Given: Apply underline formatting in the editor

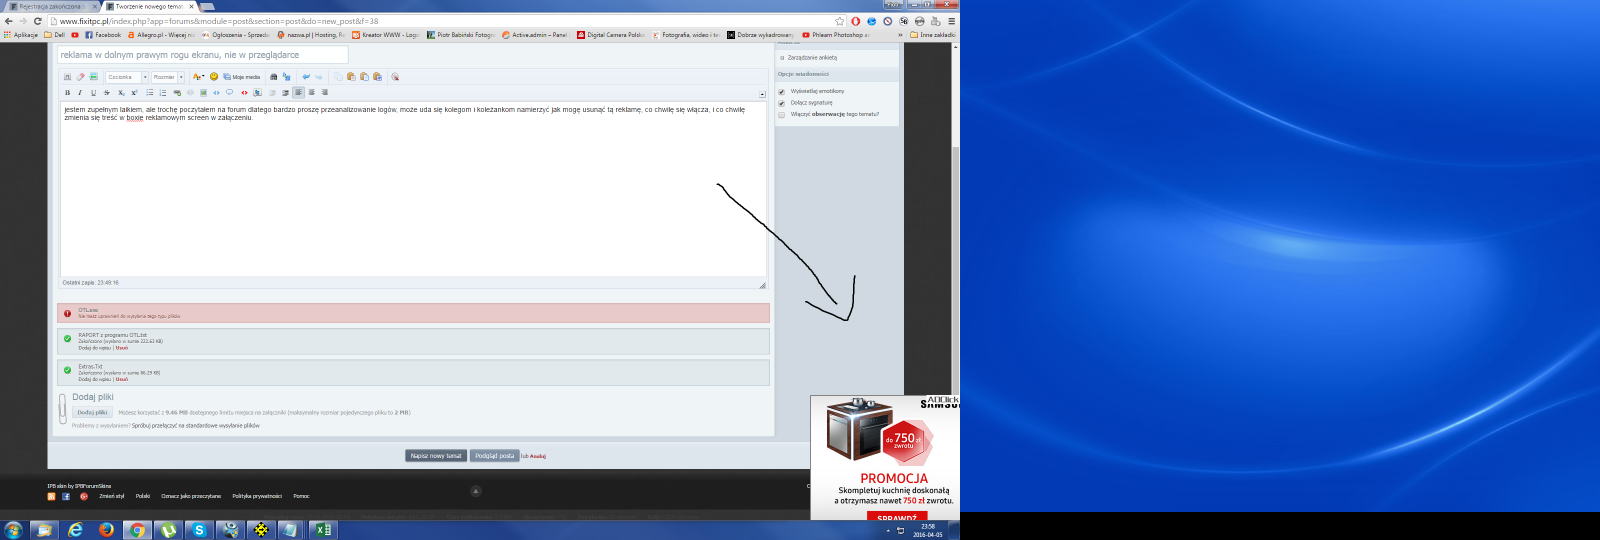Looking at the screenshot, I should (94, 92).
